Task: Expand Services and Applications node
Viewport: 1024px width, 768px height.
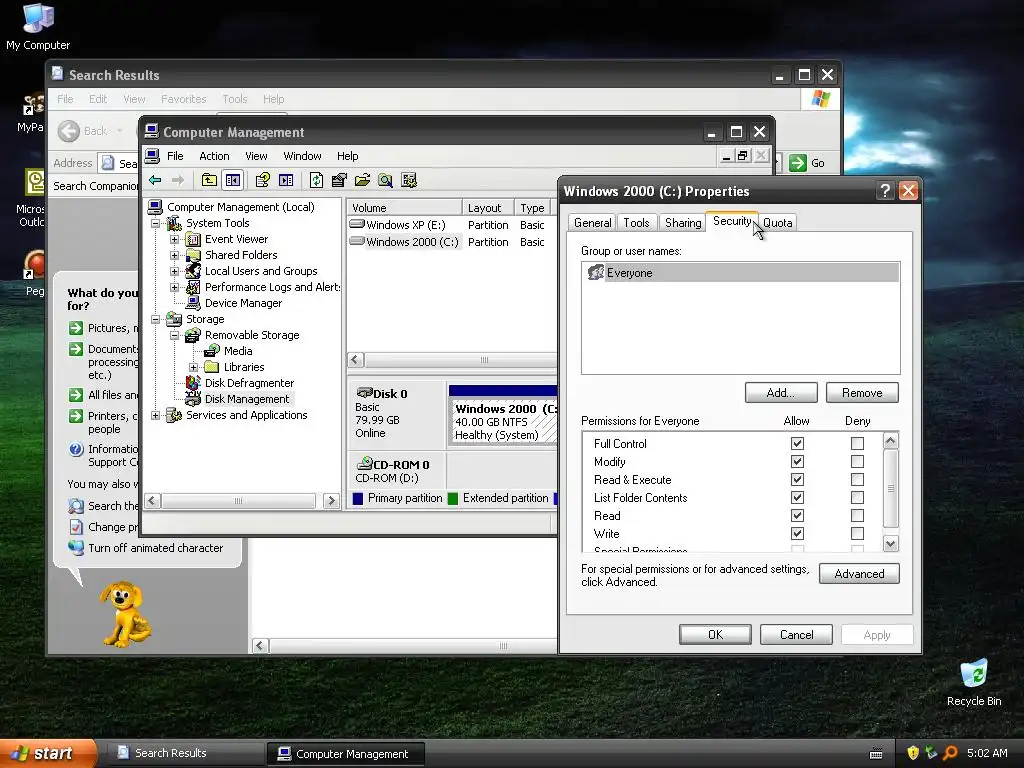Action: [155, 415]
